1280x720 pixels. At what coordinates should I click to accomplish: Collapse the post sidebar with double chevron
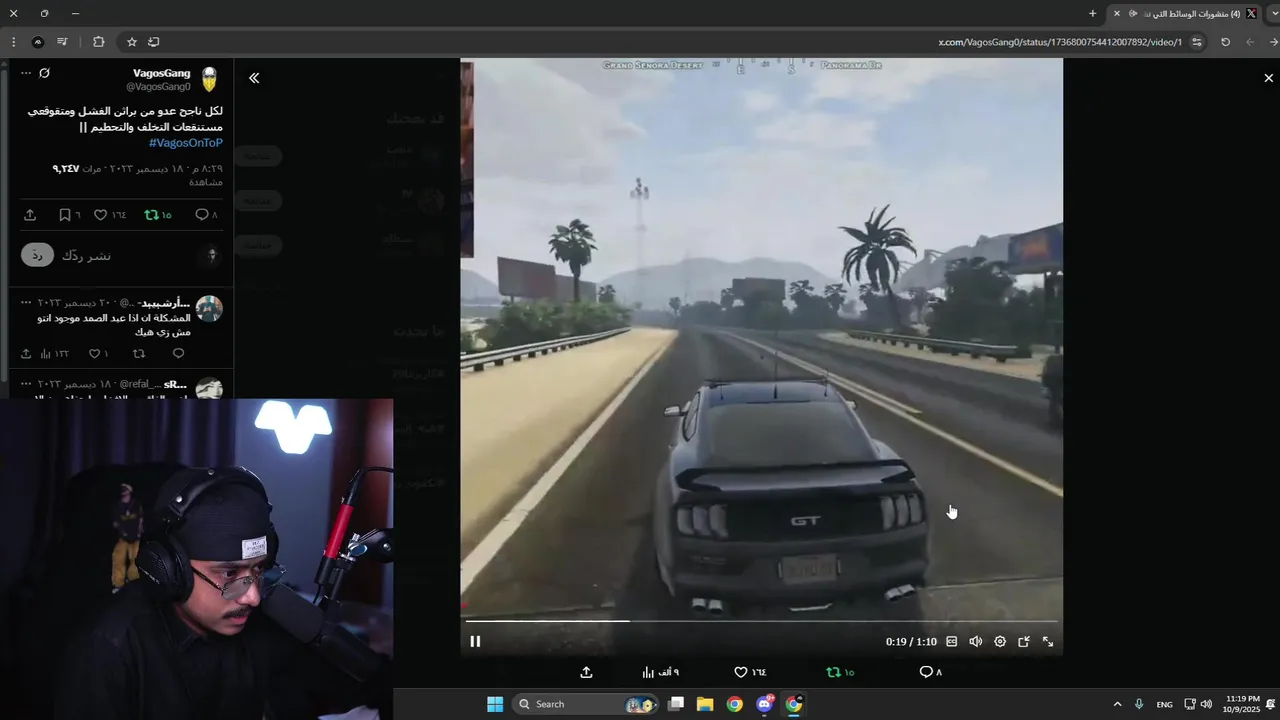pyautogui.click(x=254, y=78)
